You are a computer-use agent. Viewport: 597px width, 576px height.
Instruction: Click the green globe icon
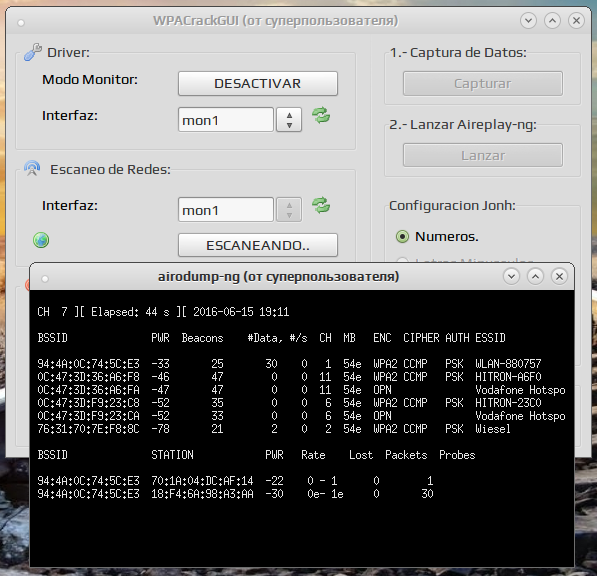pos(41,240)
